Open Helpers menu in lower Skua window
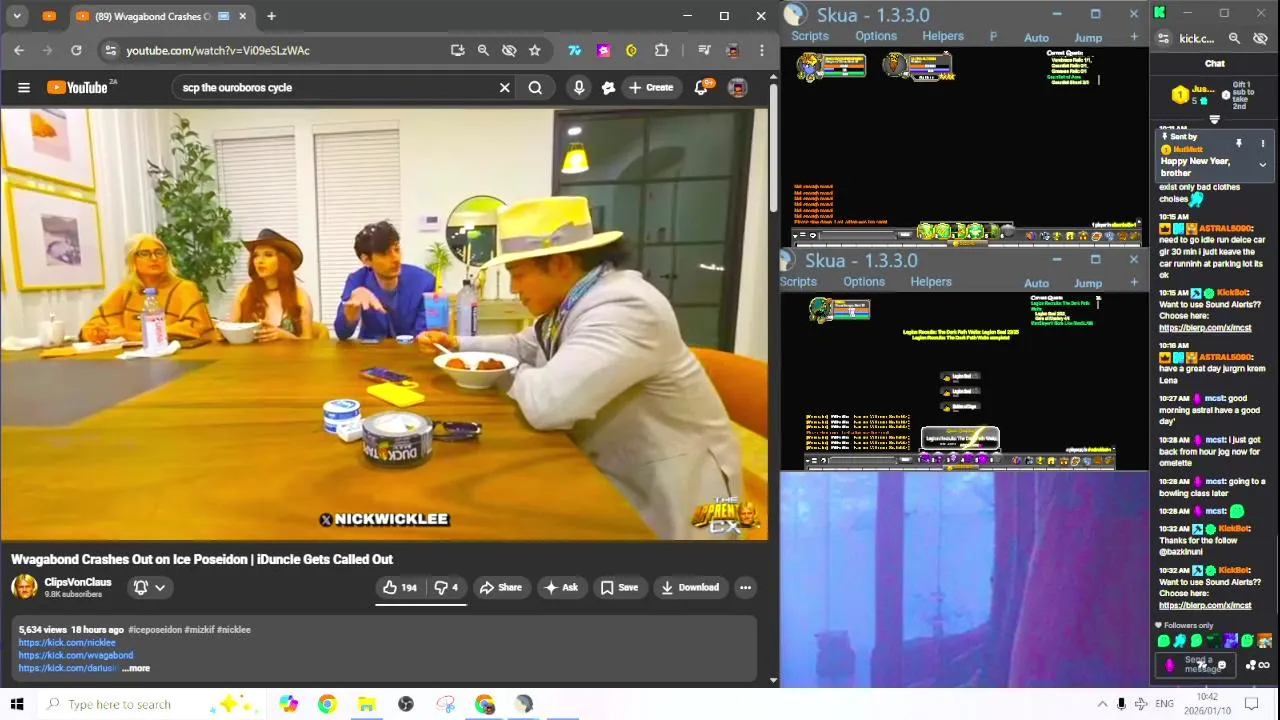This screenshot has height=720, width=1280. click(x=931, y=282)
